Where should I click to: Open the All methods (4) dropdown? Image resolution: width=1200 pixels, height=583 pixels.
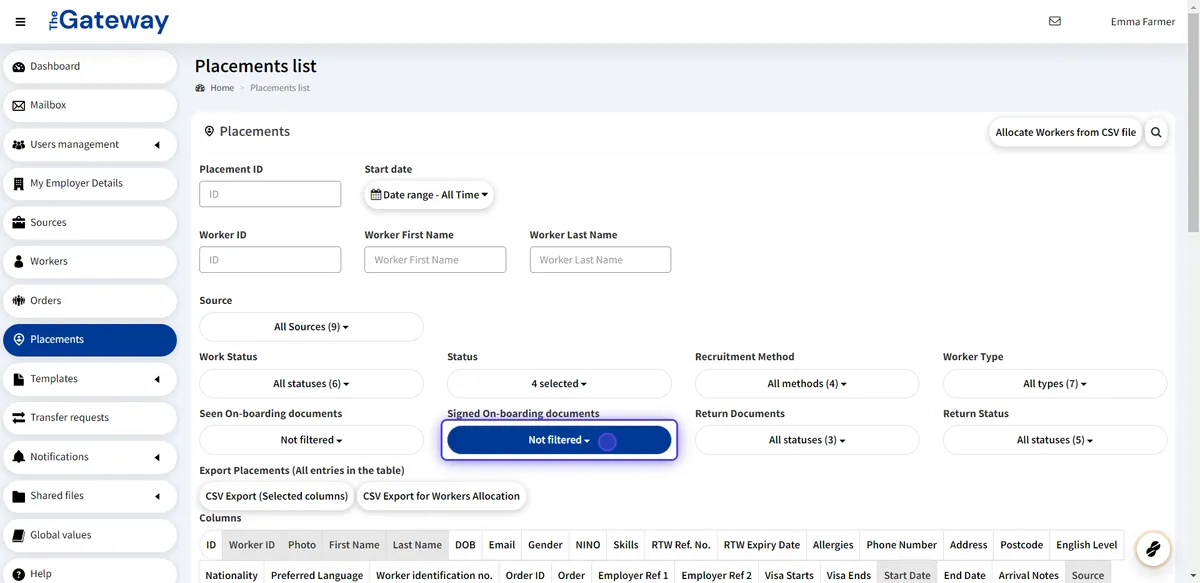[807, 384]
